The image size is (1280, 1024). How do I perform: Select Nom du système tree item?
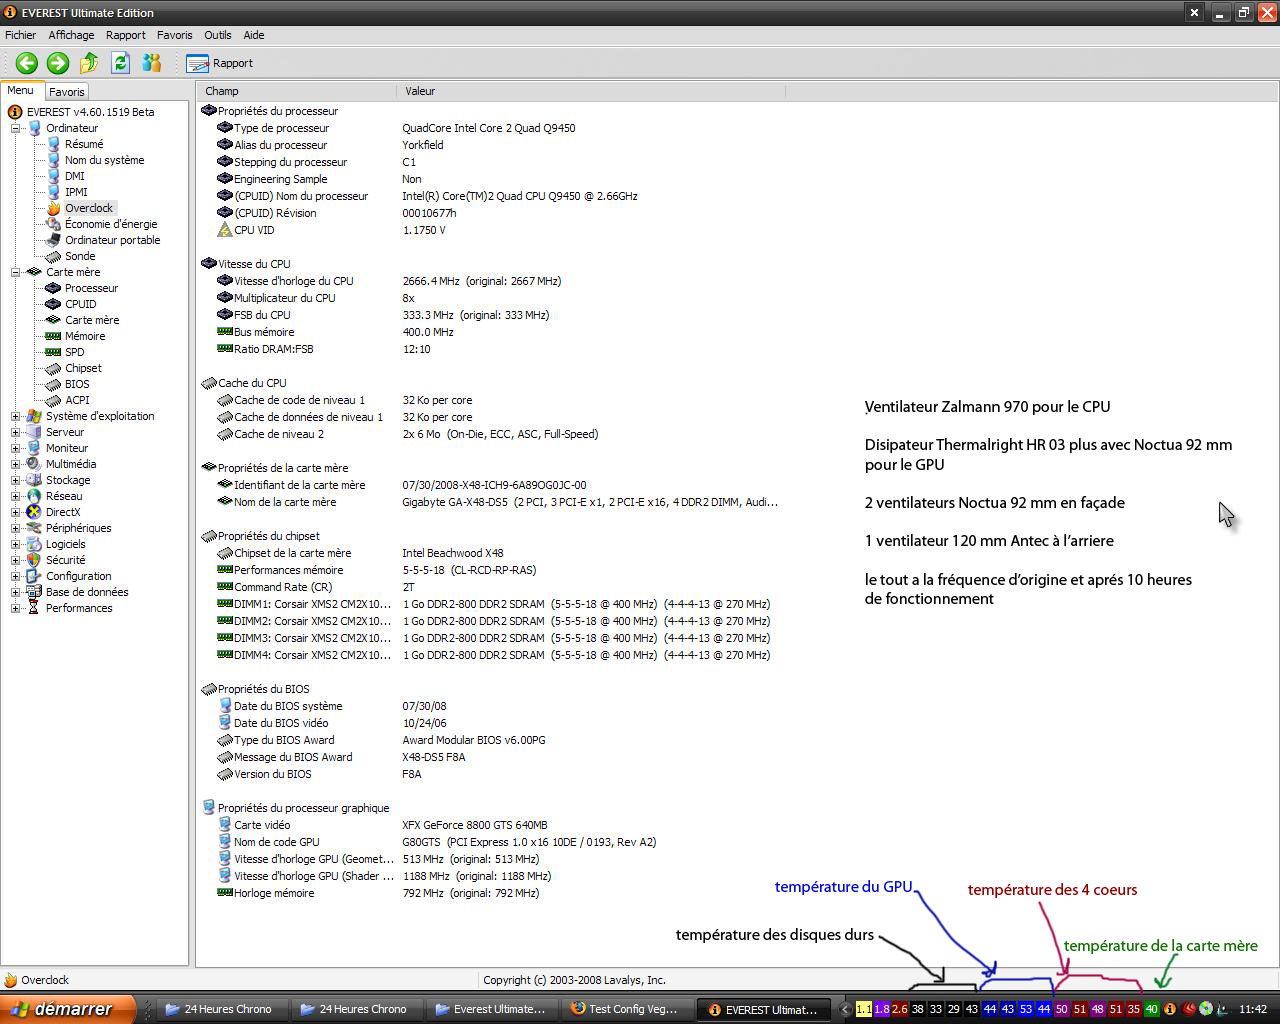click(104, 160)
